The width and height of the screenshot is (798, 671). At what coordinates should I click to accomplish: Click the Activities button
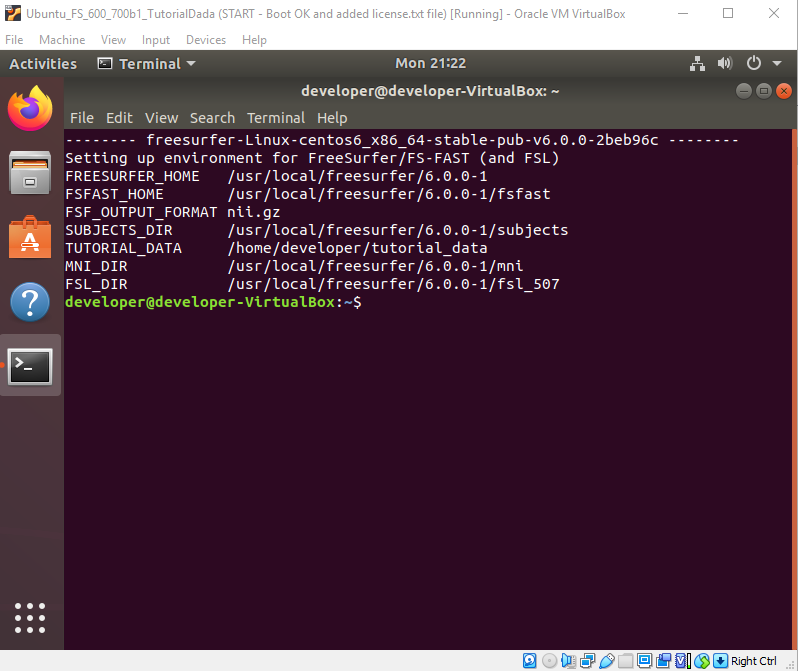(x=43, y=64)
